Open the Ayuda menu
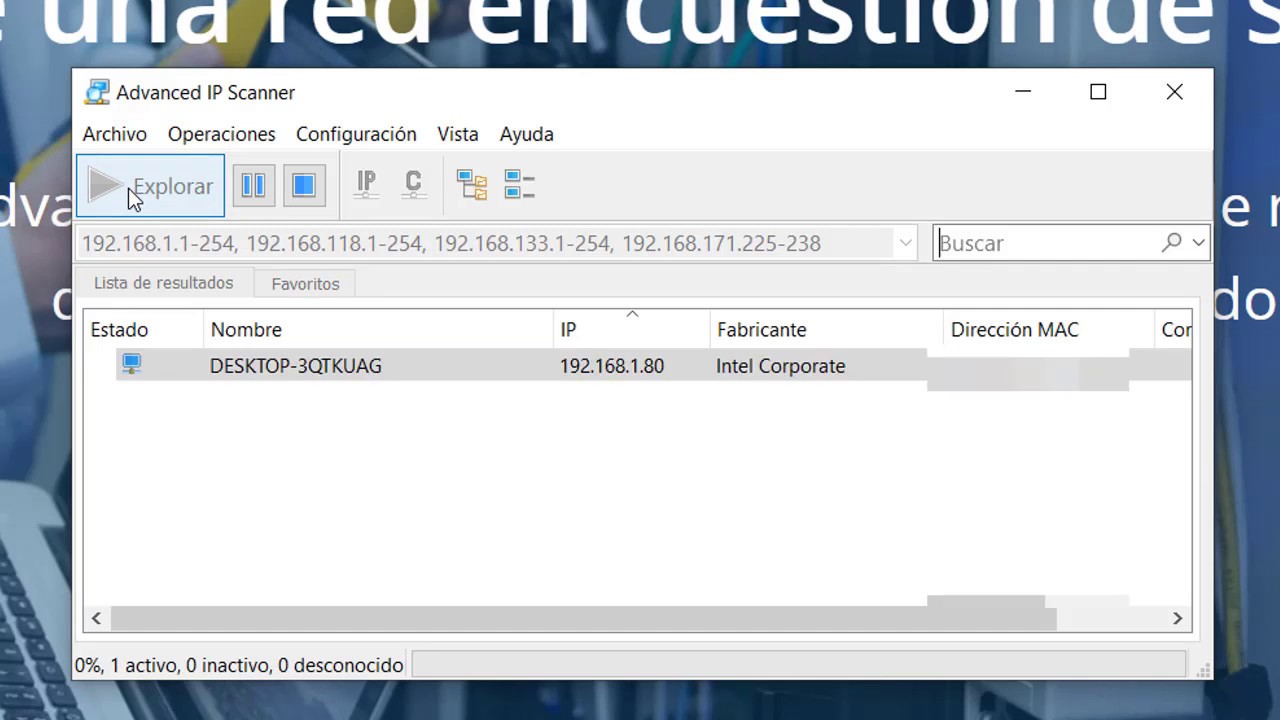The image size is (1280, 720). point(527,134)
